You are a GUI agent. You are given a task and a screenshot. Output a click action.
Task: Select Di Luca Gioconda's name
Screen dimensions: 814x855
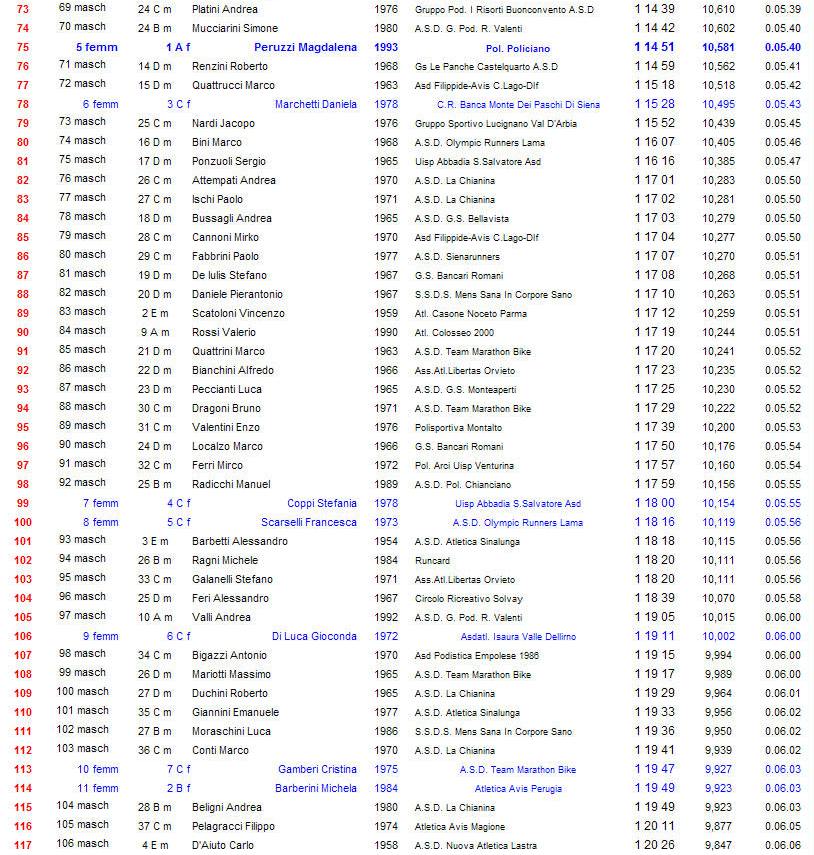(313, 636)
